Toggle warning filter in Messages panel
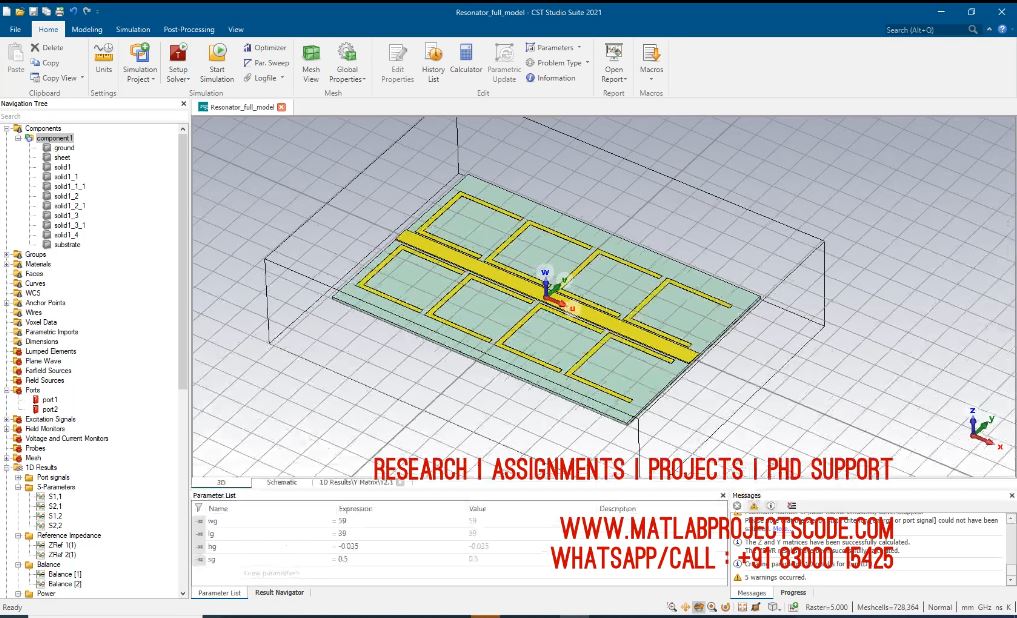Image resolution: width=1017 pixels, height=618 pixels. pyautogui.click(x=755, y=506)
